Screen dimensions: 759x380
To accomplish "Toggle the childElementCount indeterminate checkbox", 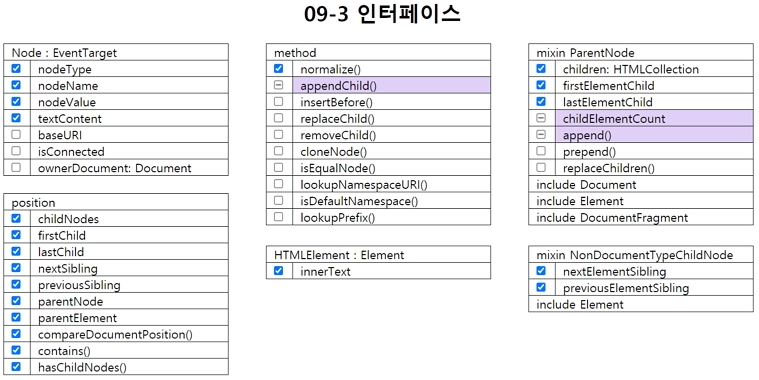I will (x=541, y=118).
